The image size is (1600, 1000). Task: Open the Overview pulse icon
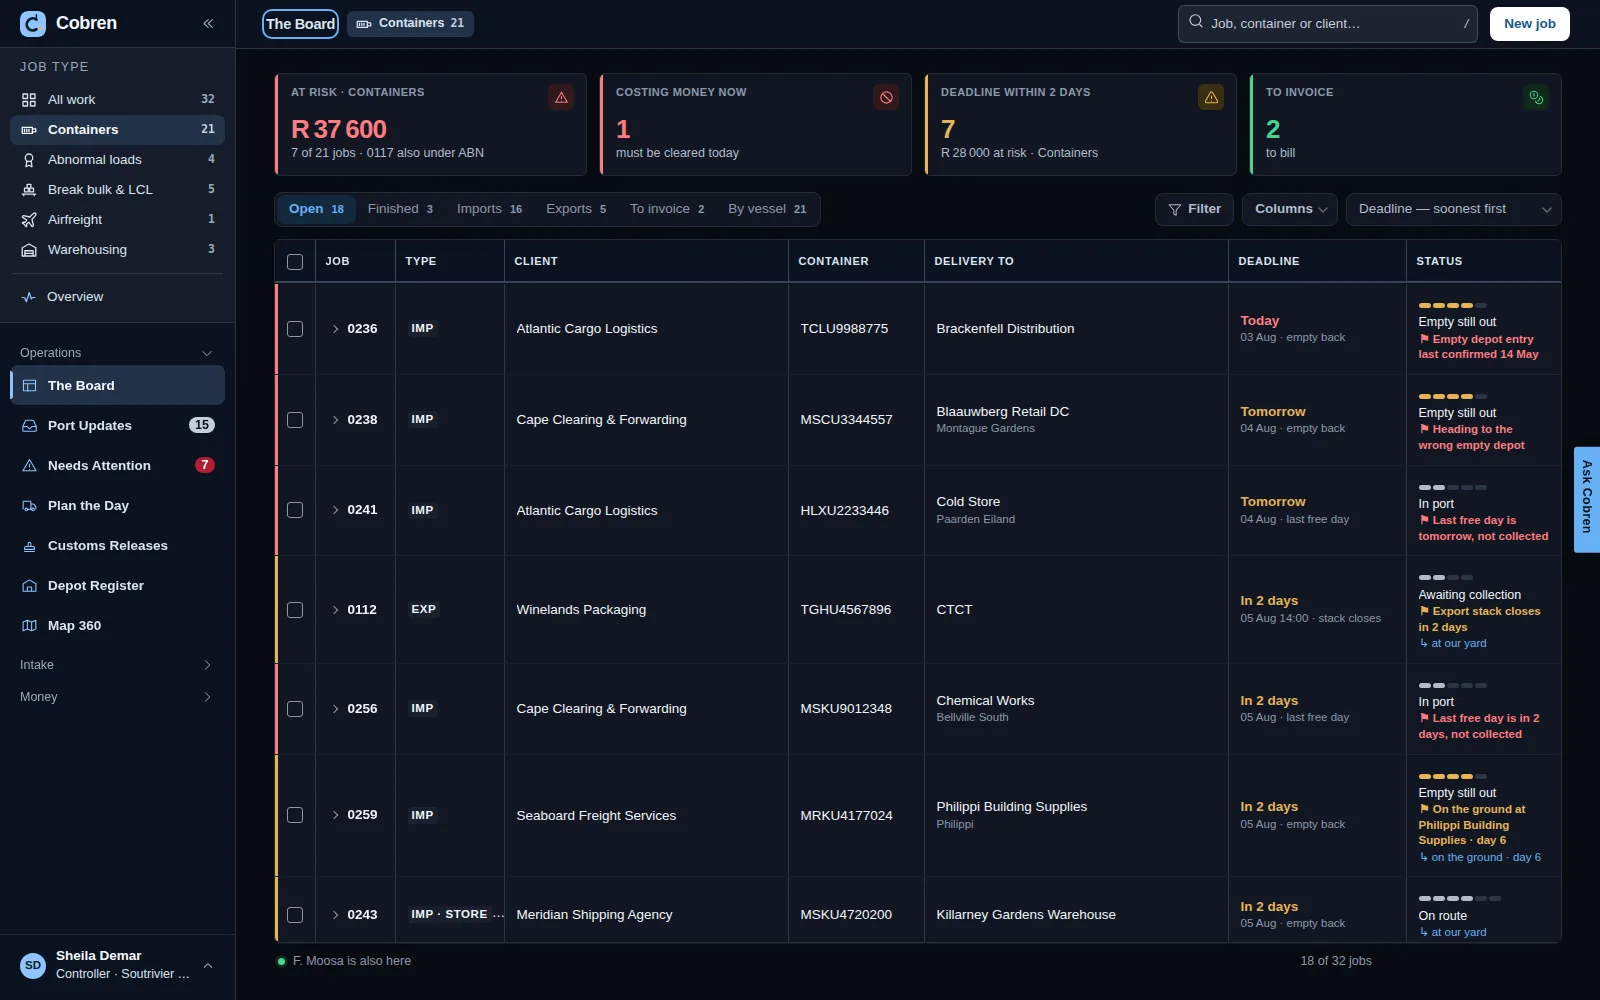click(29, 297)
